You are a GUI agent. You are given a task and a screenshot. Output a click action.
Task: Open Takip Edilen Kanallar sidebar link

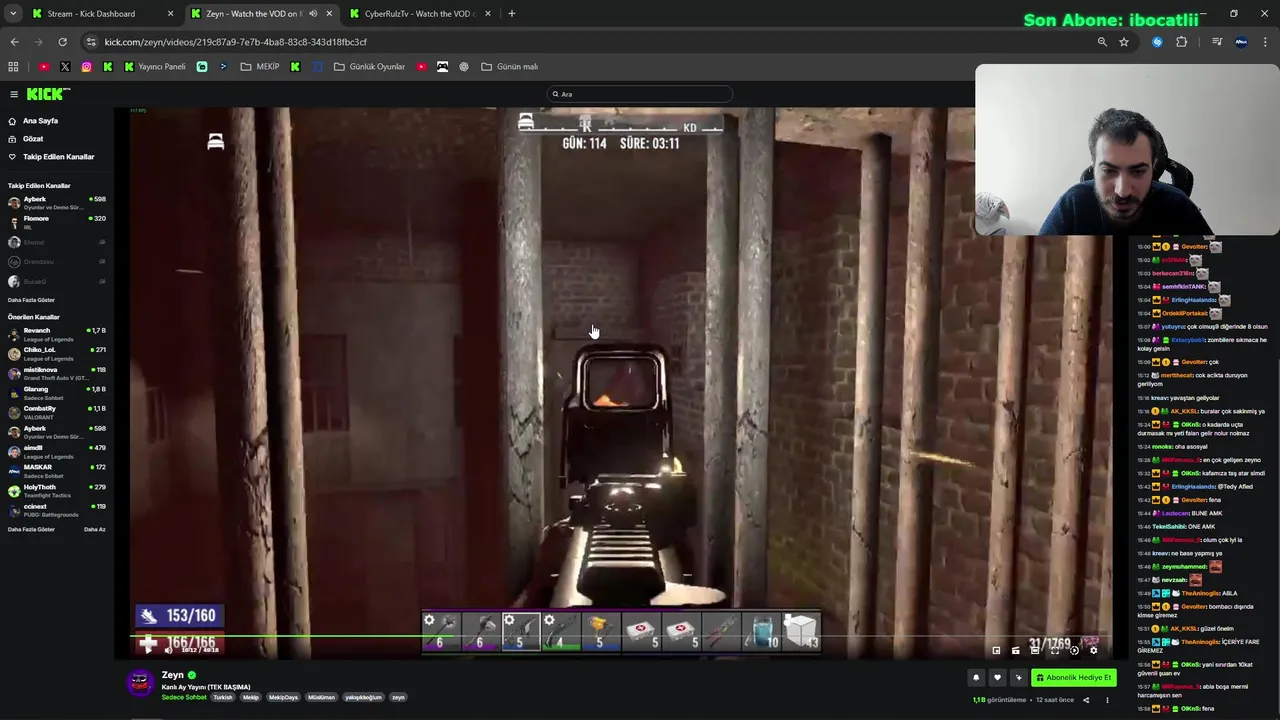point(58,157)
